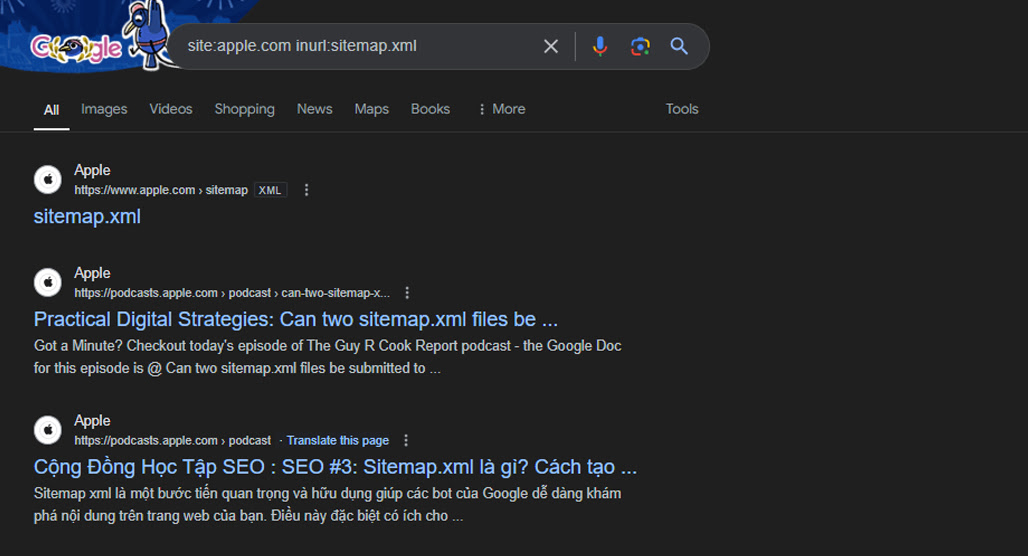Open Google Lens image search
This screenshot has width=1028, height=556.
[640, 46]
